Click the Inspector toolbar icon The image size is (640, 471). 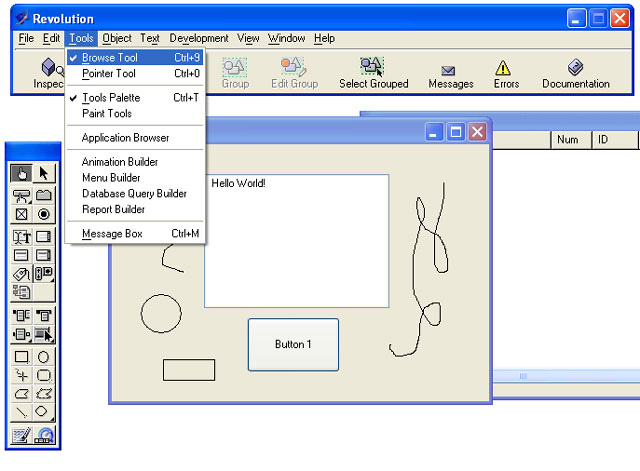[x=49, y=73]
